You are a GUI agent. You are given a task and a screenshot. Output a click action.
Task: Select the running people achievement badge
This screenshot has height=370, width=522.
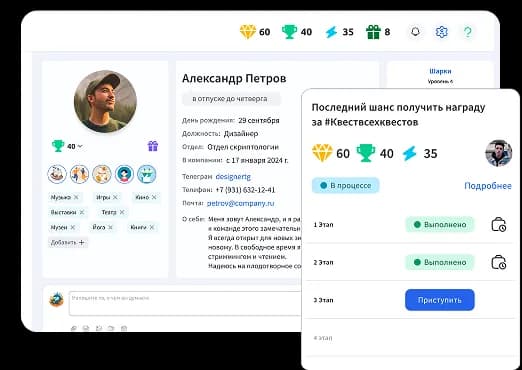tap(79, 174)
